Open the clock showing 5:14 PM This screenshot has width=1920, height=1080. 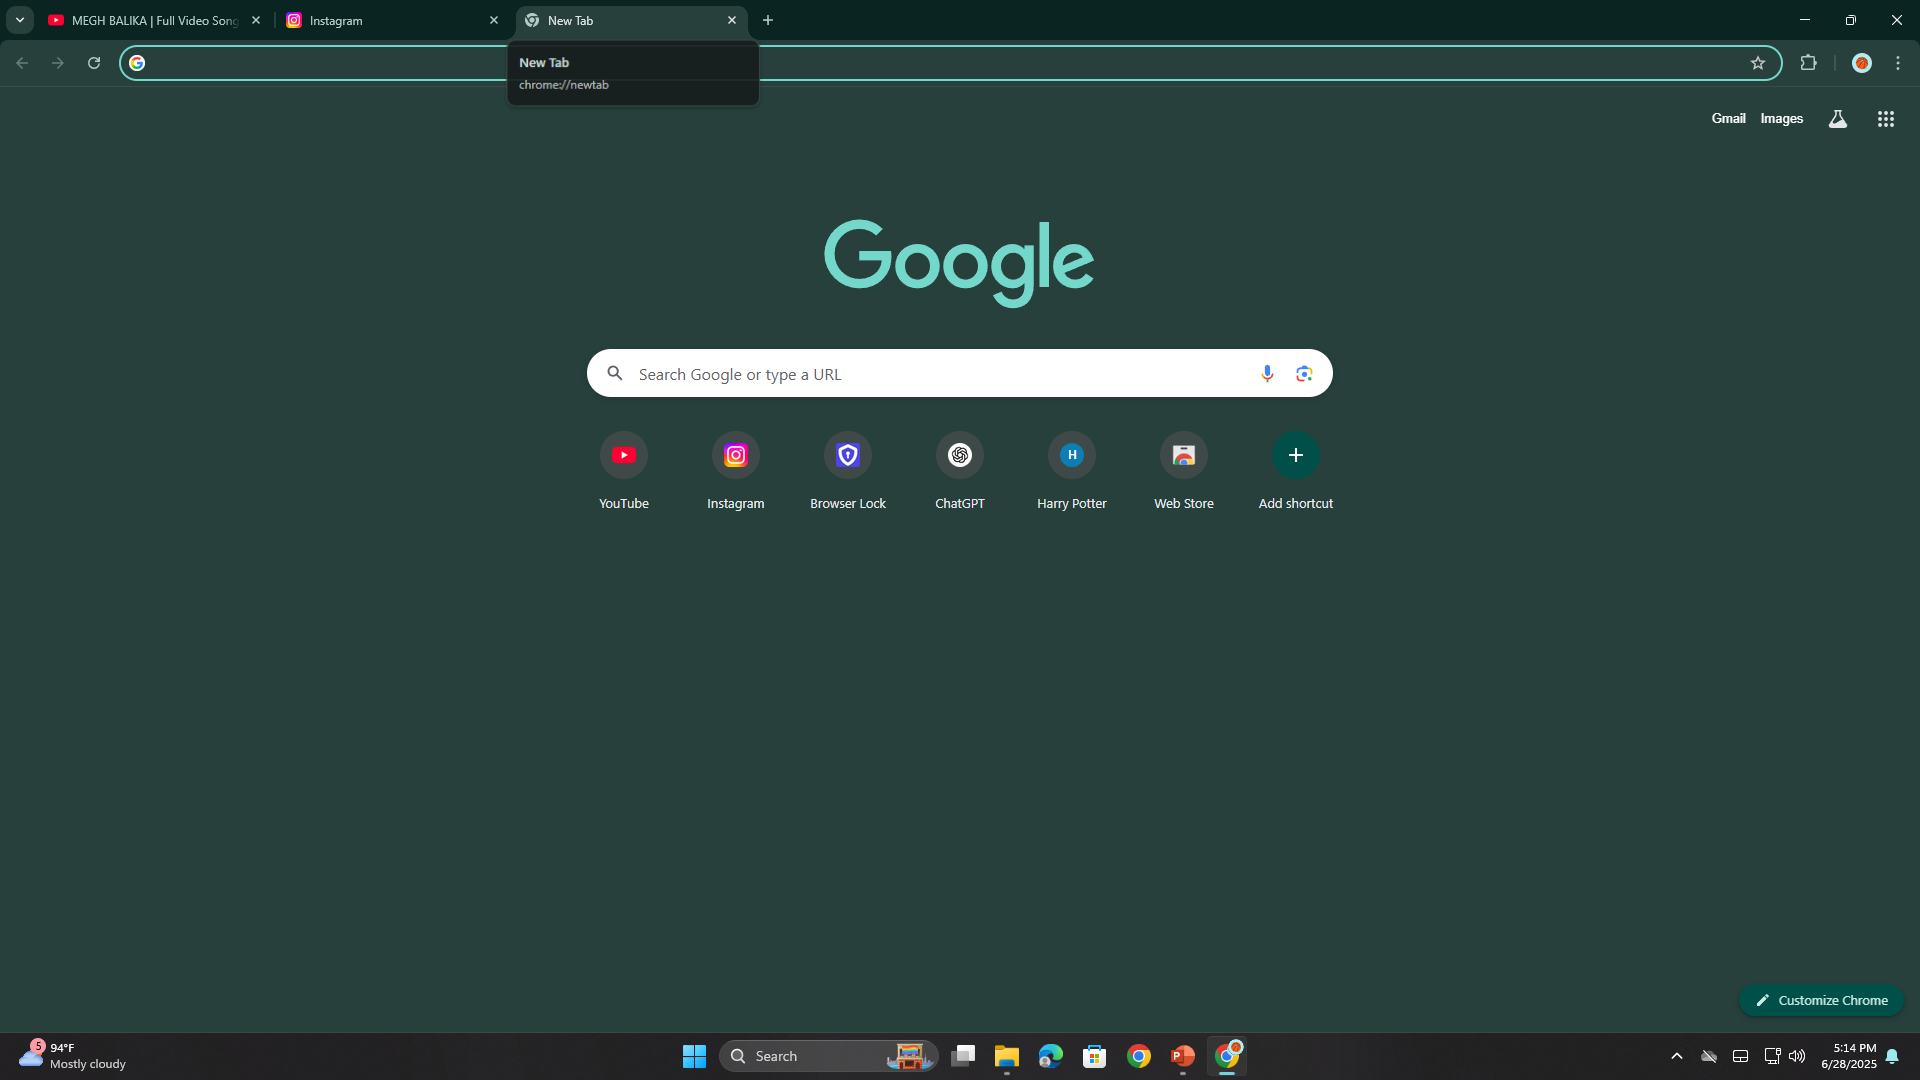click(x=1849, y=1056)
